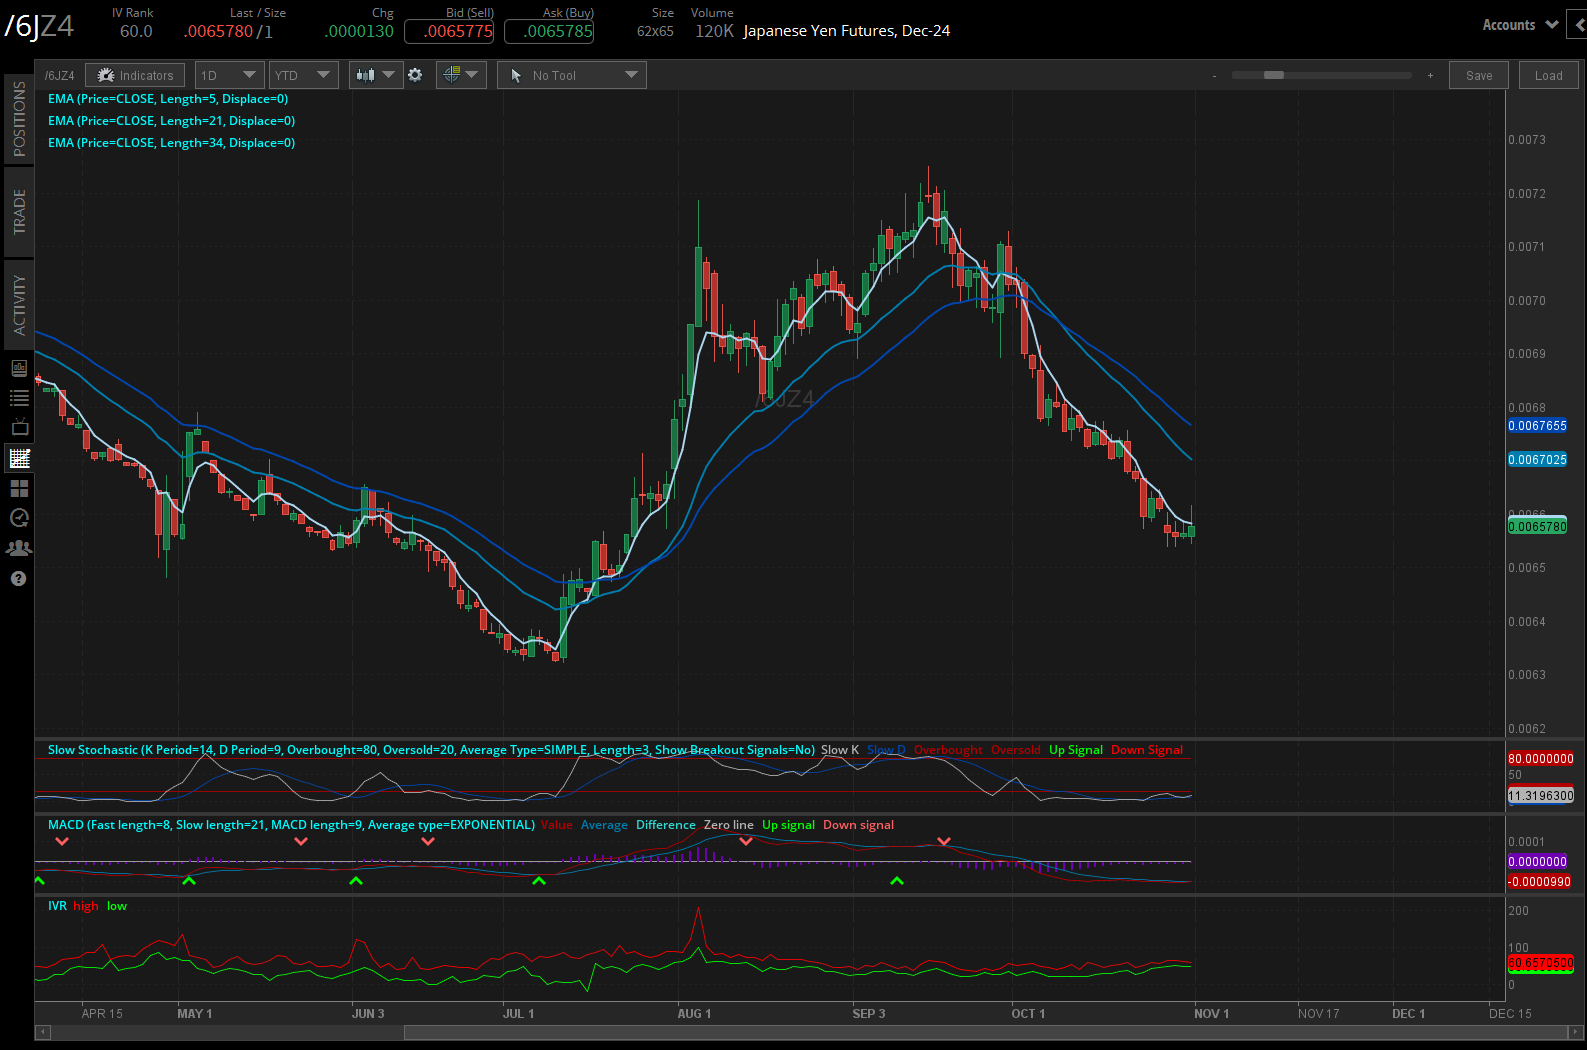The width and height of the screenshot is (1587, 1050).
Task: Click the Indicators button
Action: point(136,75)
